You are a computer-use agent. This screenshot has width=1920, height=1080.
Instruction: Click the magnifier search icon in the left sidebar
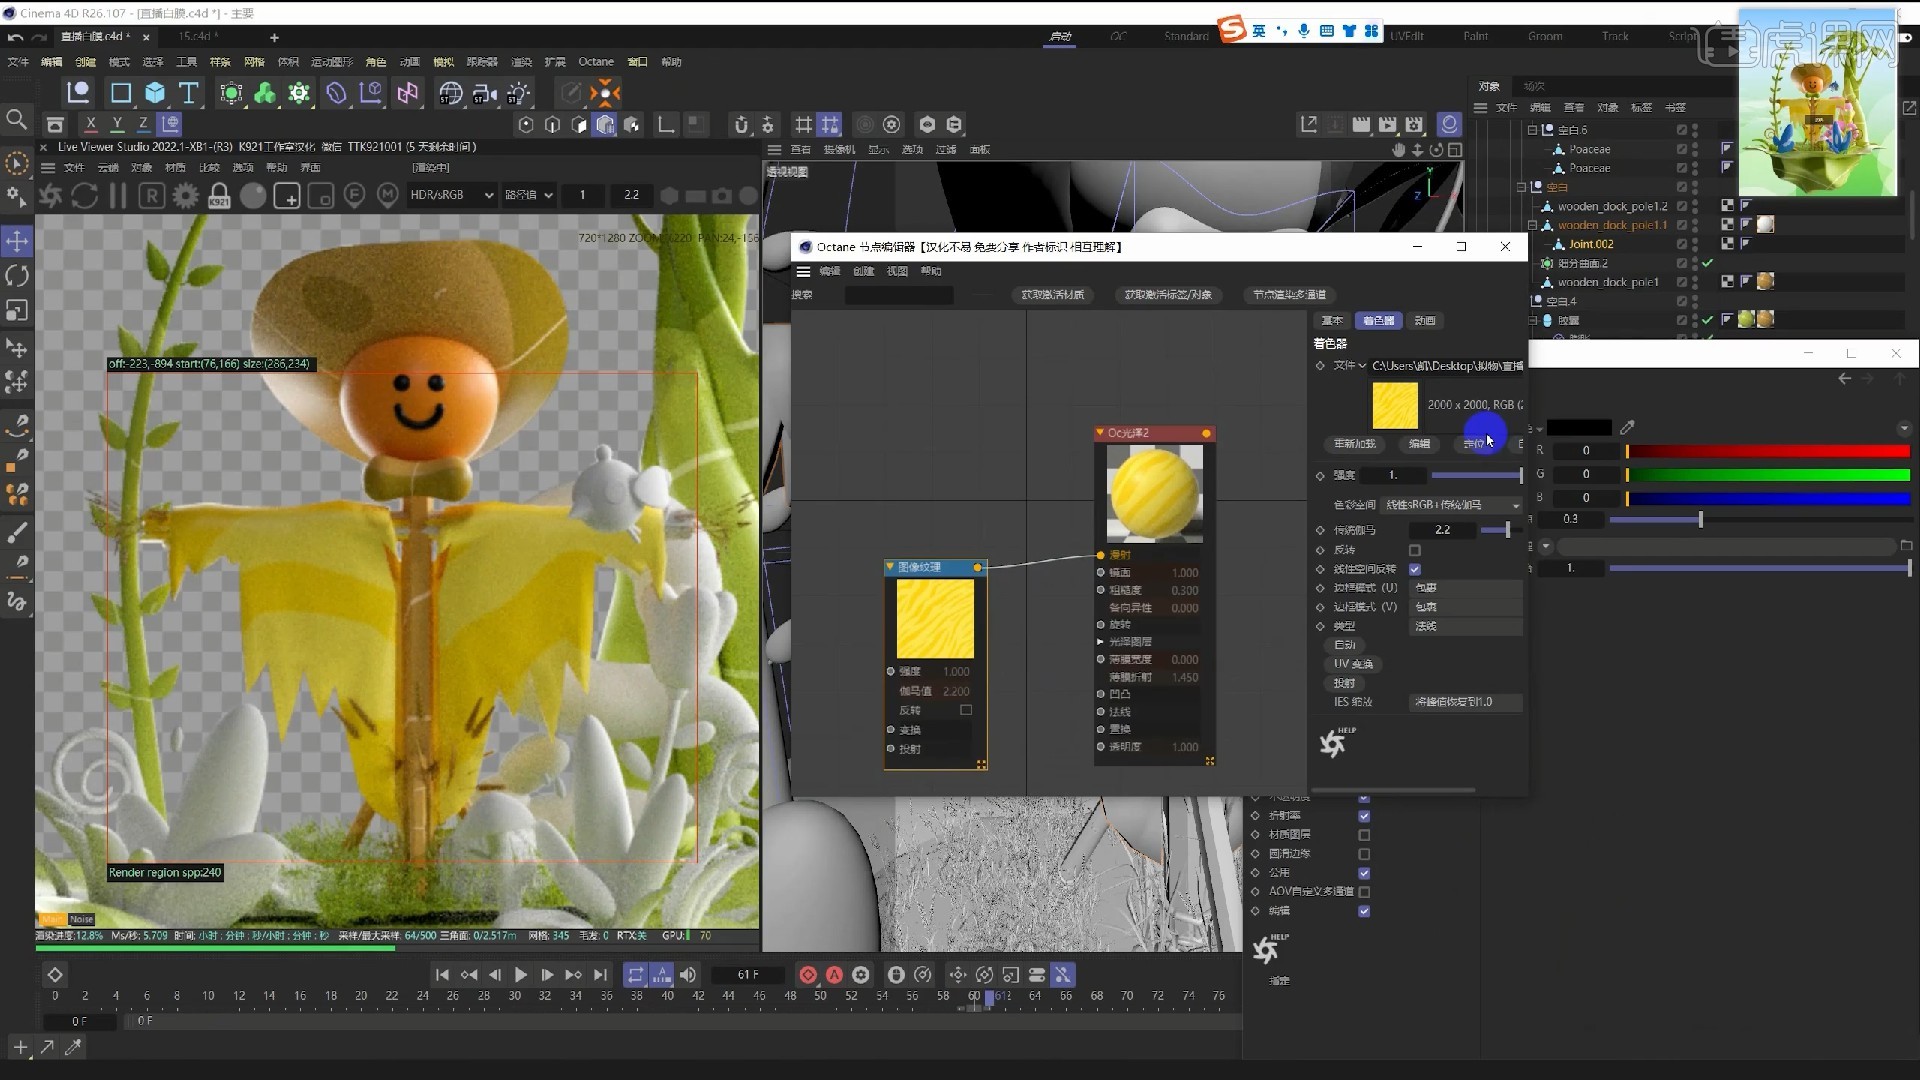coord(16,119)
